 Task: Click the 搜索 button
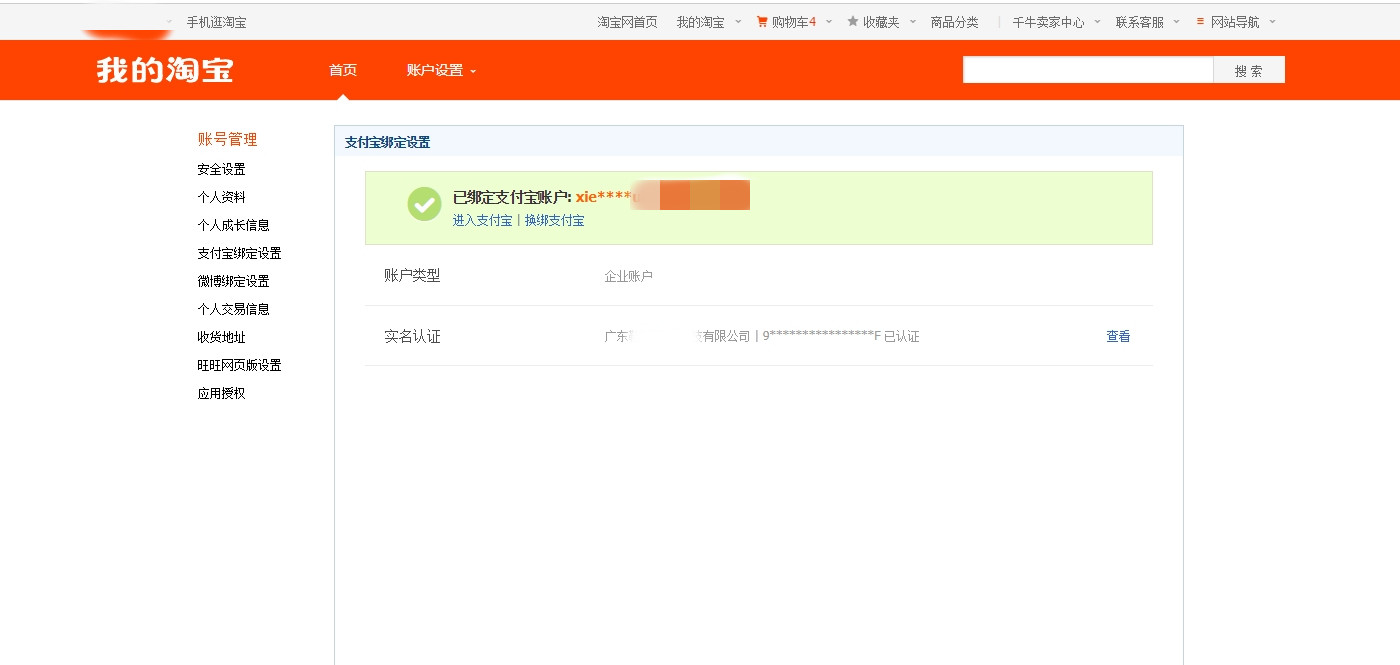click(1249, 70)
